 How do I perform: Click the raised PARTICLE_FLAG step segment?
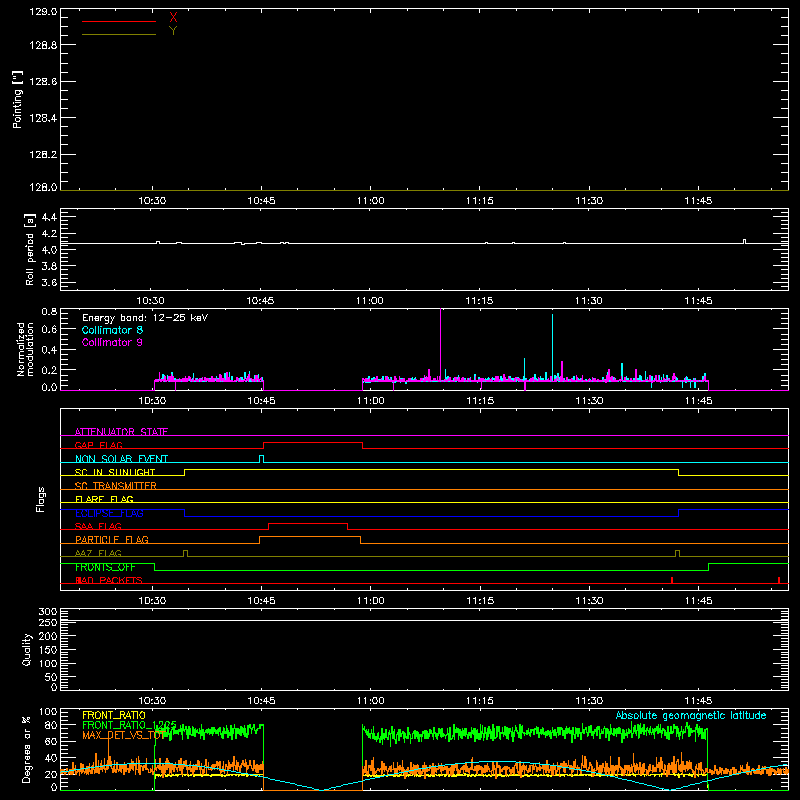tap(310, 537)
